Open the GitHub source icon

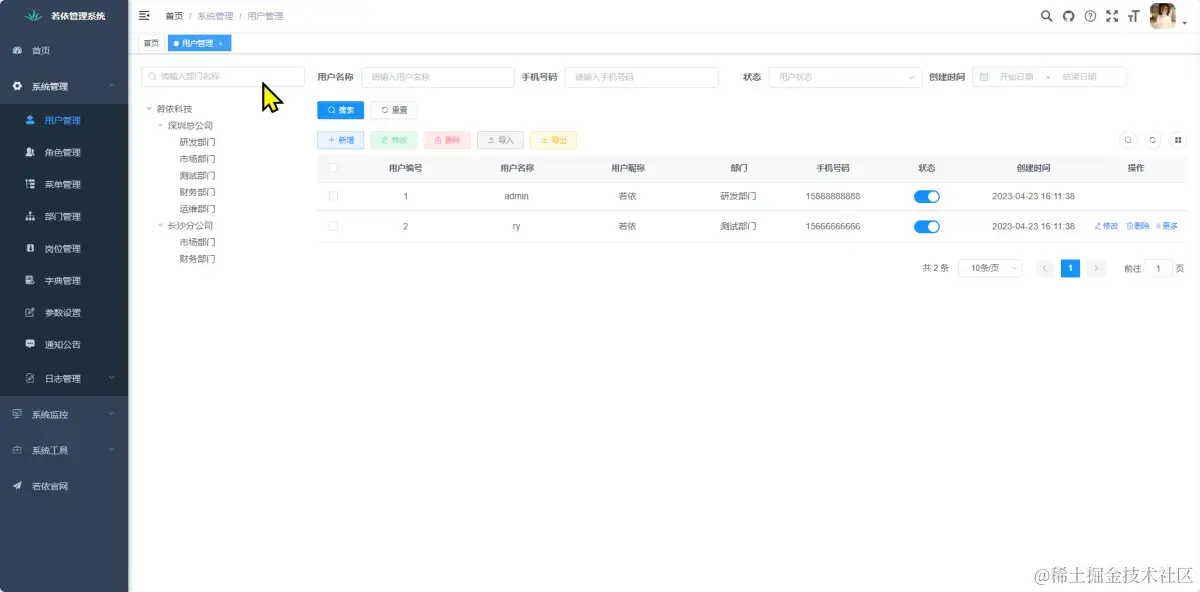(1068, 16)
